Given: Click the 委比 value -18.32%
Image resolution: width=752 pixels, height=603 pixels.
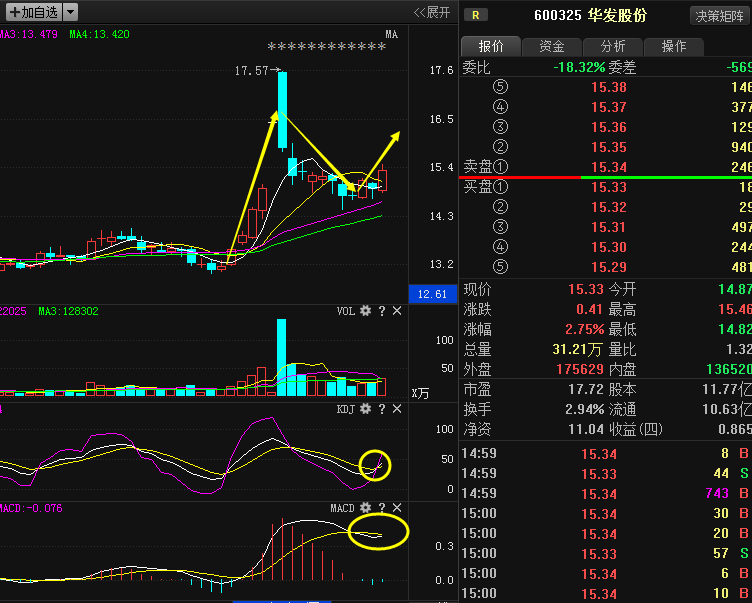Looking at the screenshot, I should point(579,67).
